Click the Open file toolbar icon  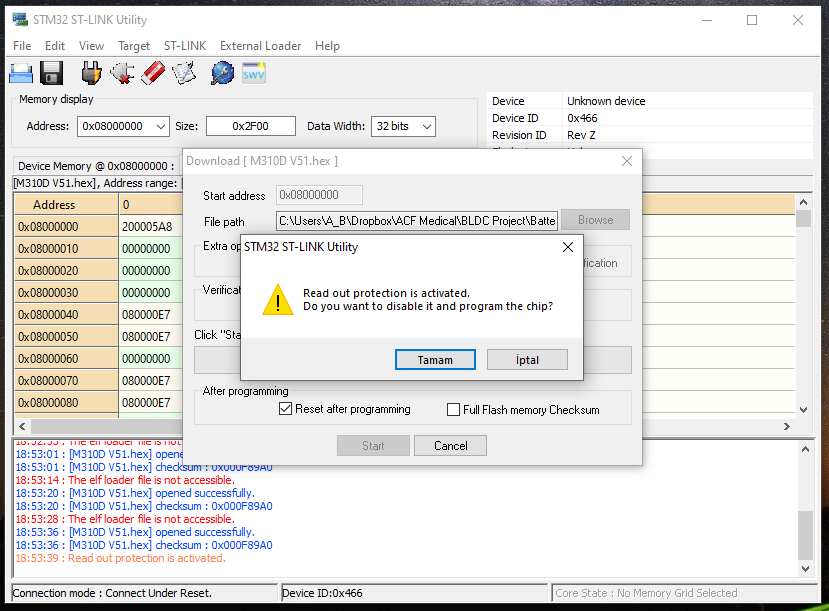21,73
